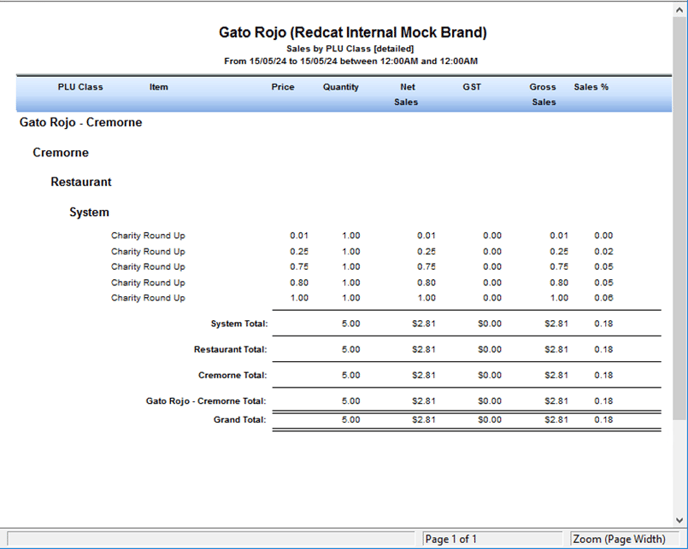Click the System Total label
Image resolution: width=688 pixels, height=549 pixels.
coord(239,323)
